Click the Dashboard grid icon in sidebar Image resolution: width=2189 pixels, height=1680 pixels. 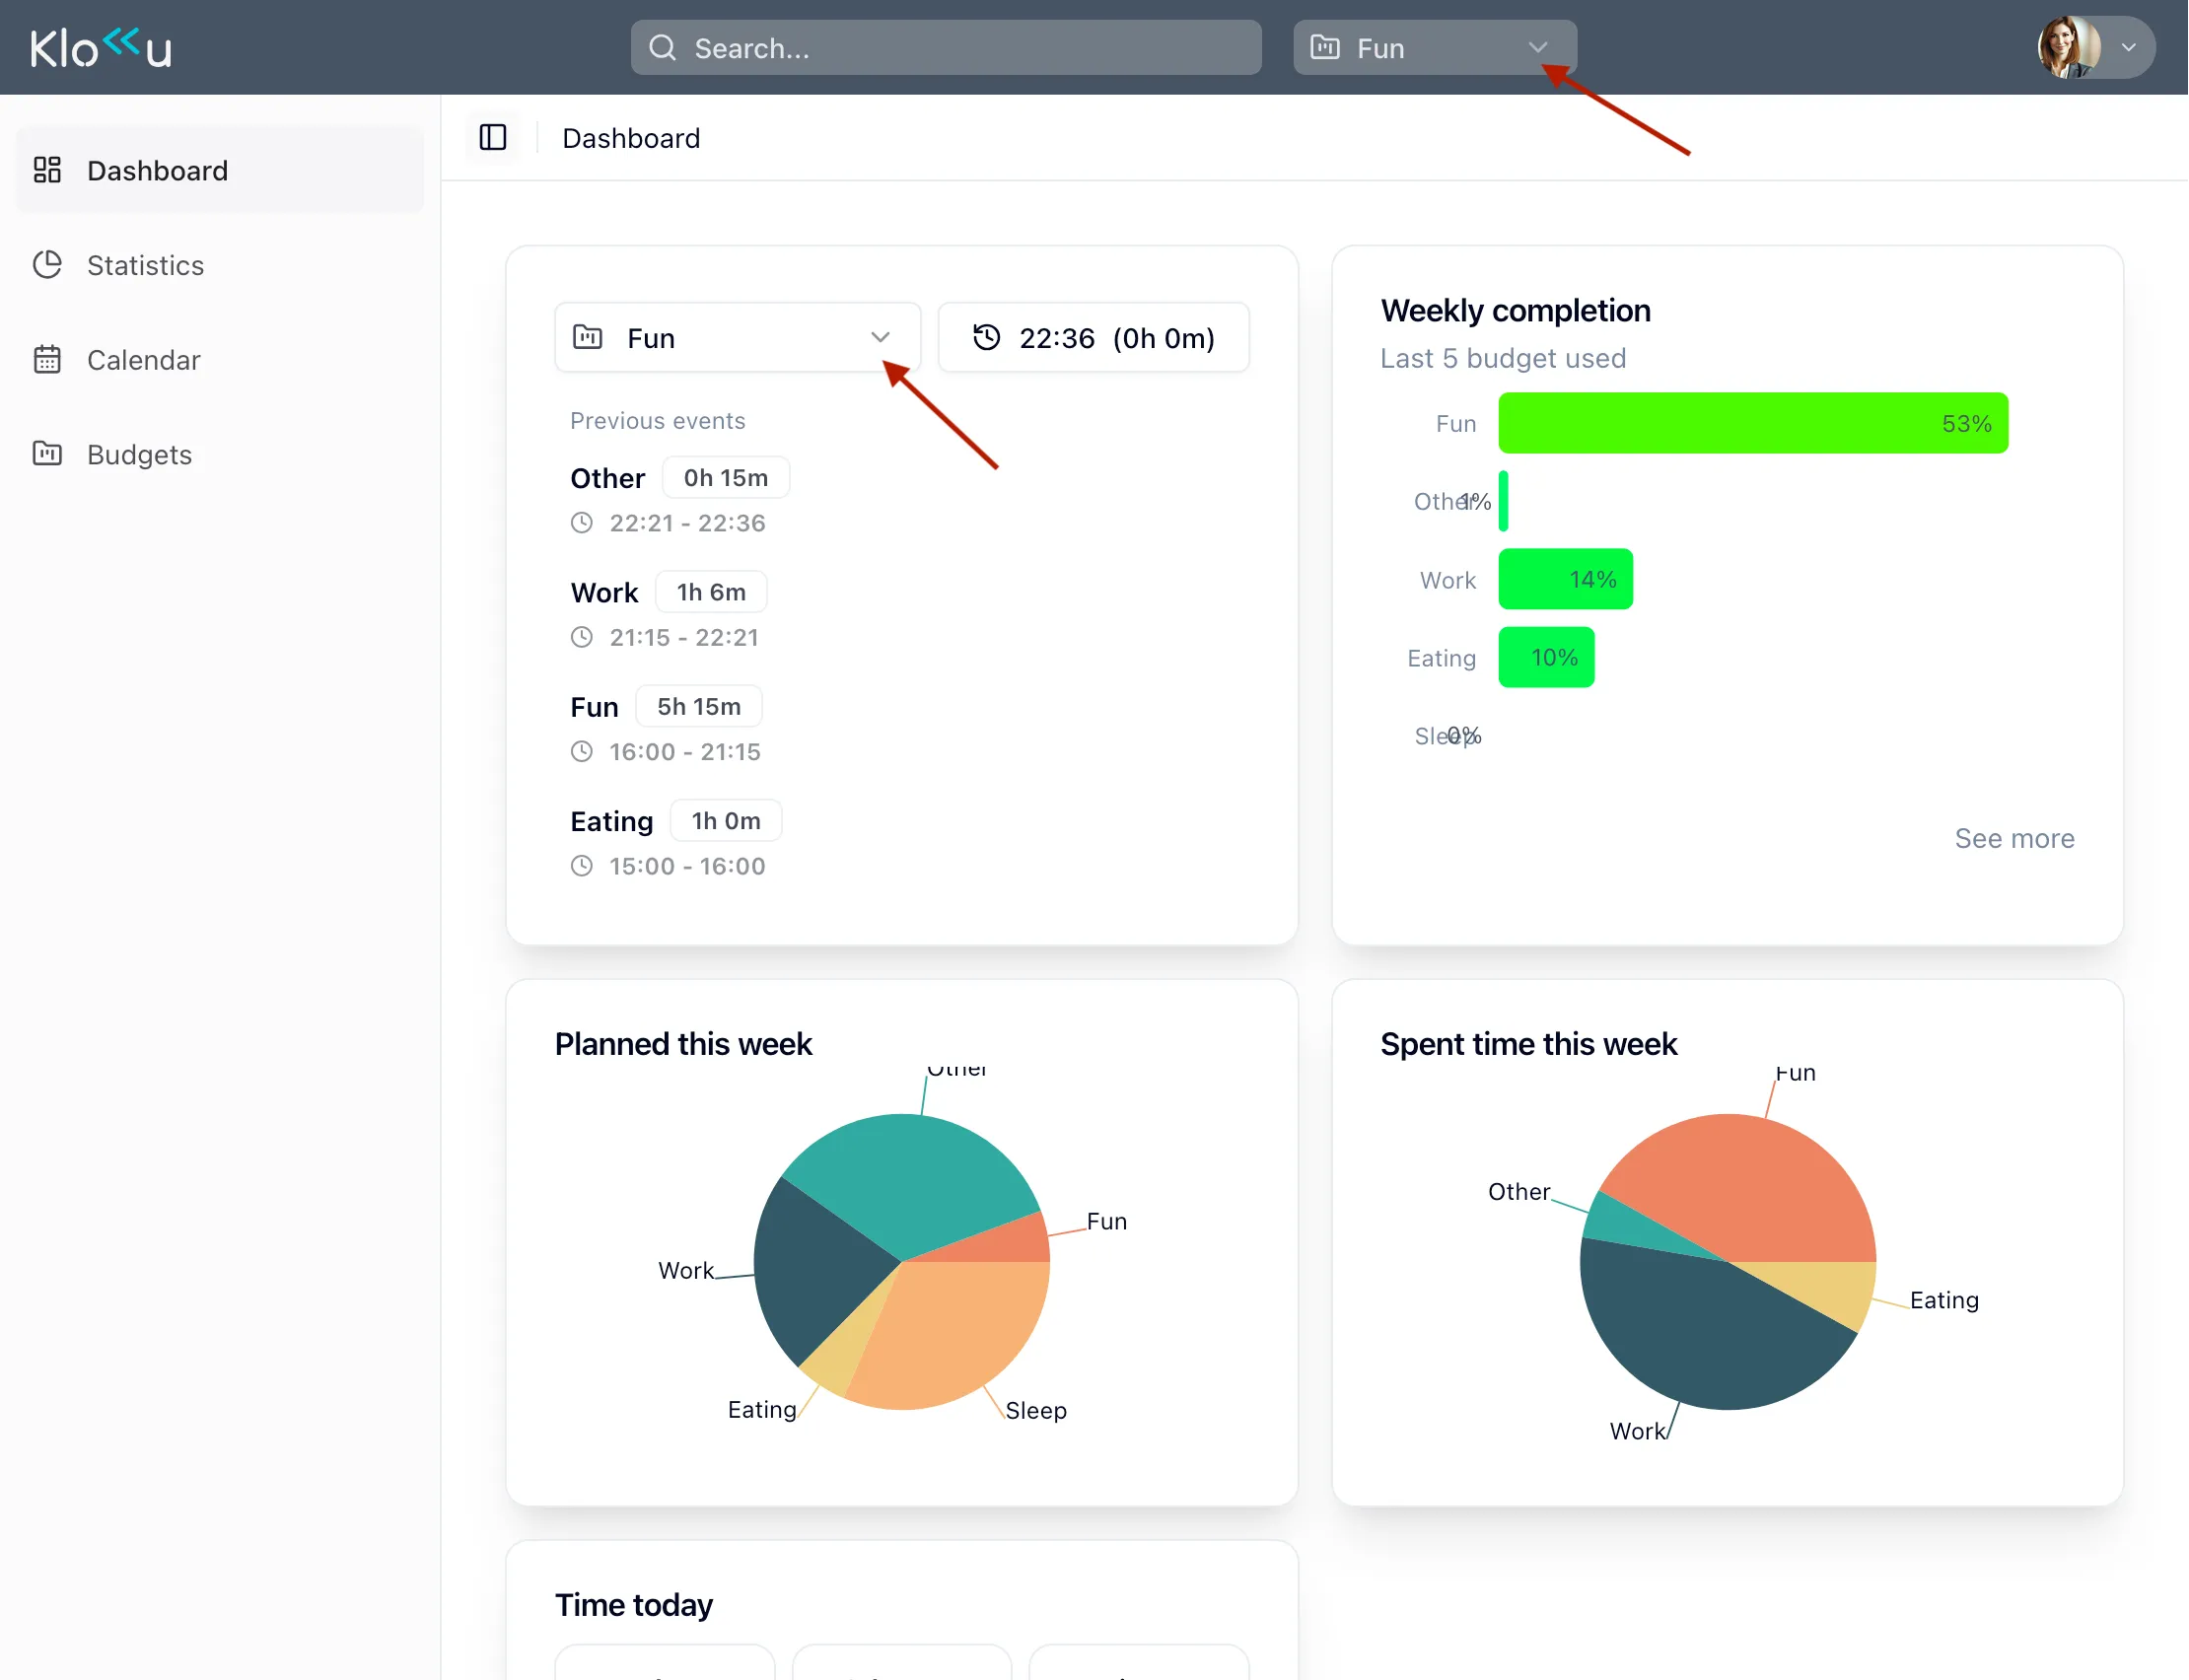click(x=47, y=170)
